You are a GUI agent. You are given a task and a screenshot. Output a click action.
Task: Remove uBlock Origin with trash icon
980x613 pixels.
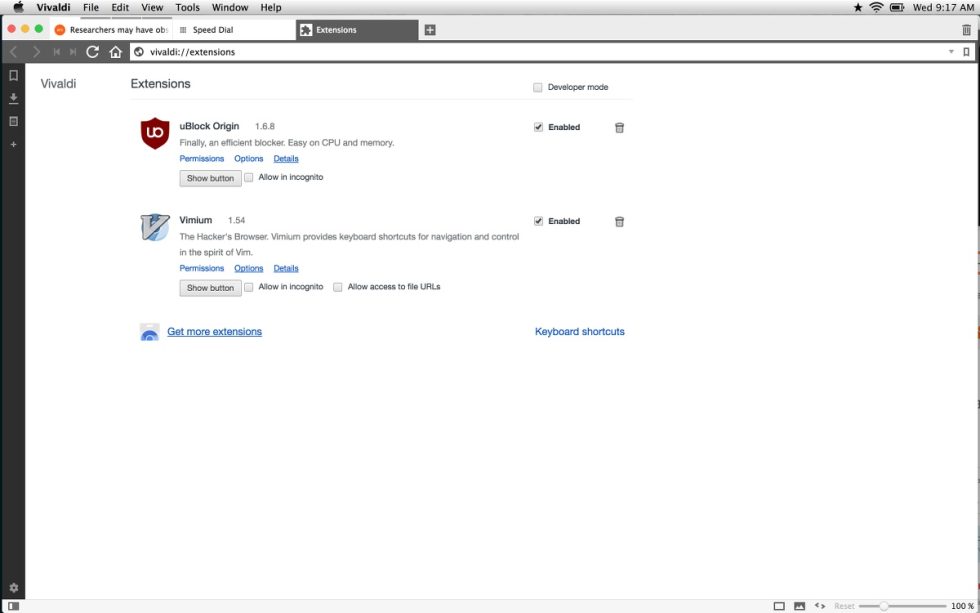coord(619,127)
